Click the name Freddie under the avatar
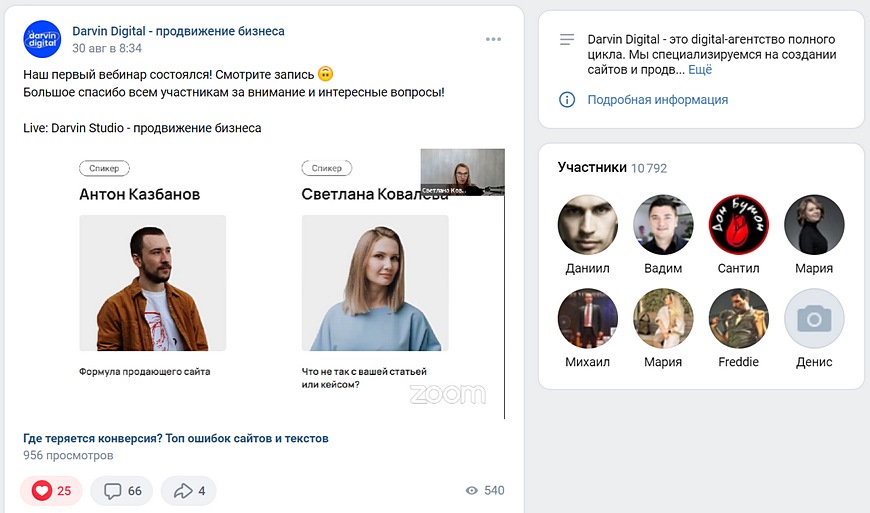The width and height of the screenshot is (870, 513). click(739, 362)
